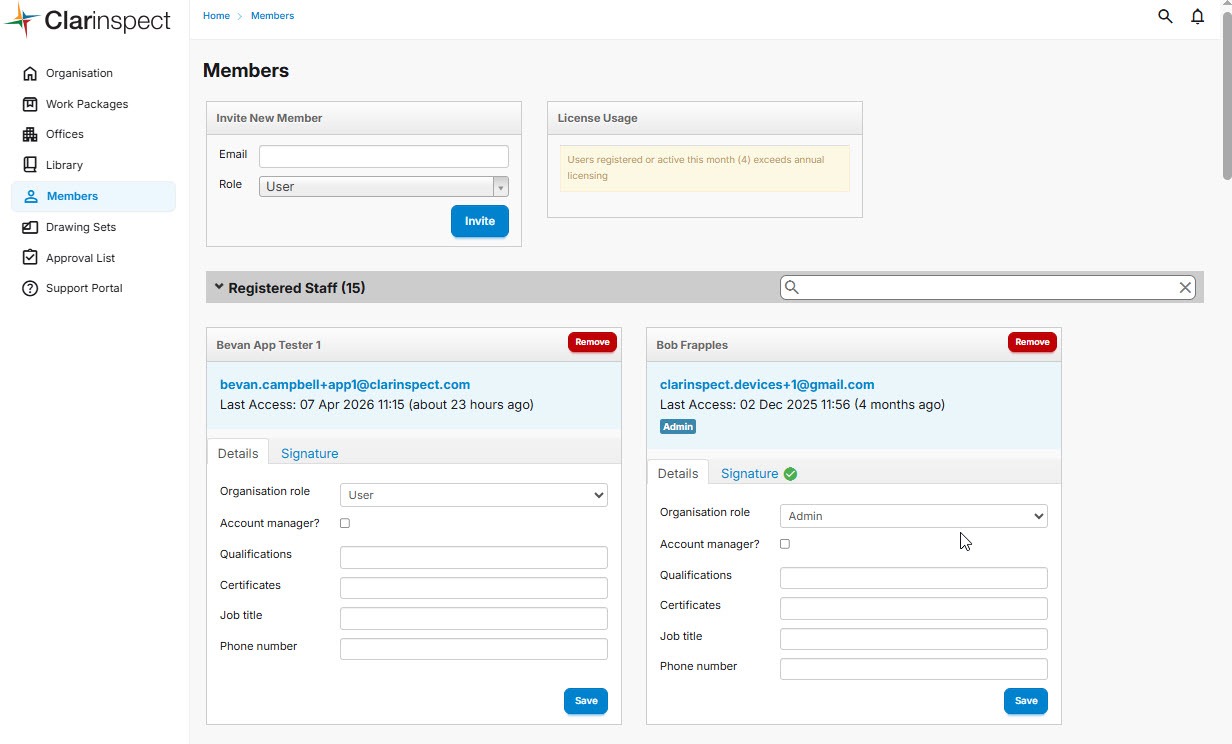Open notifications bell icon
Image resolution: width=1232 pixels, height=744 pixels.
click(x=1197, y=16)
